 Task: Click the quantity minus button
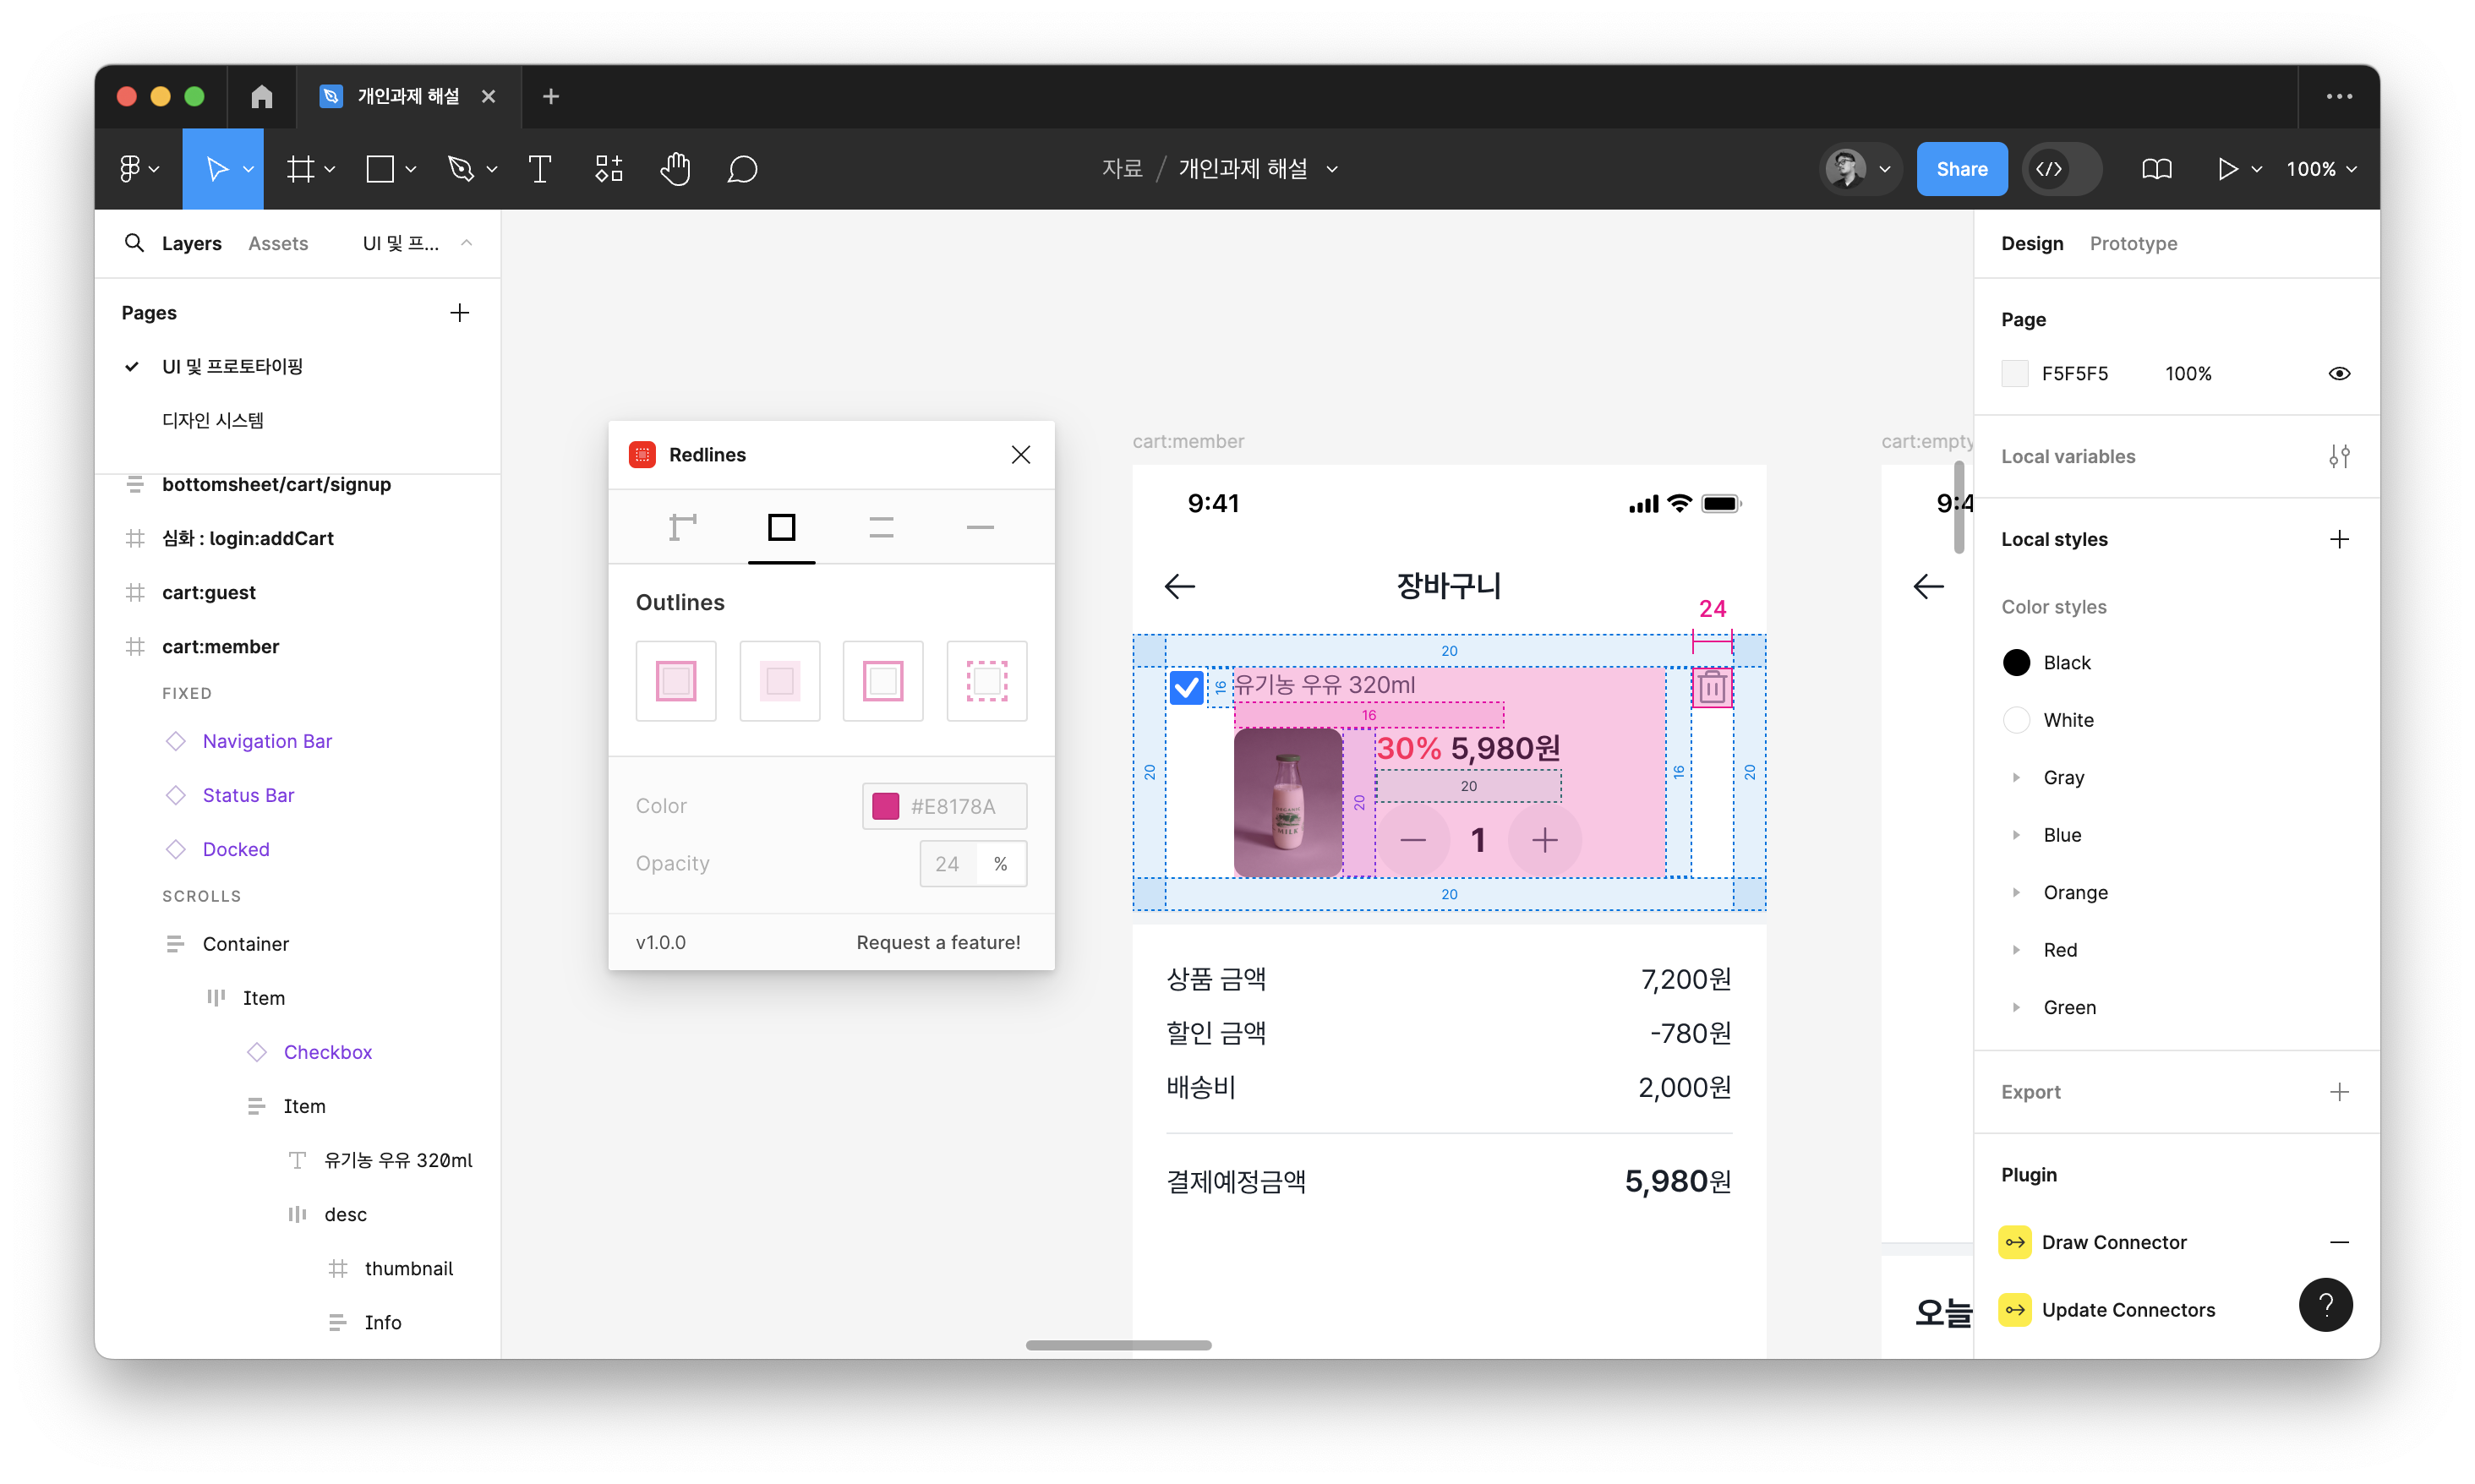[x=1412, y=840]
